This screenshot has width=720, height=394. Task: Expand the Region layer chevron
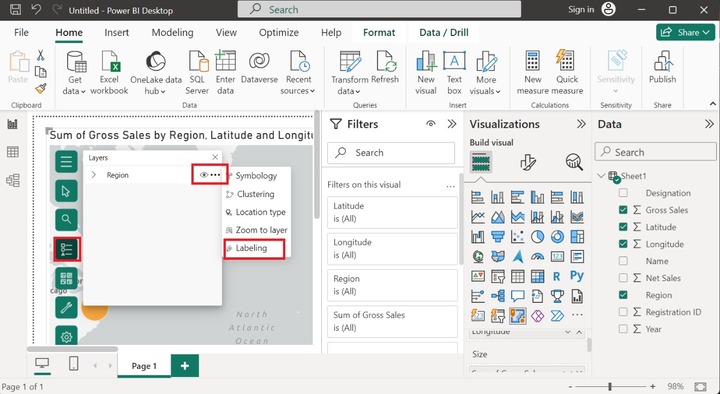[94, 175]
